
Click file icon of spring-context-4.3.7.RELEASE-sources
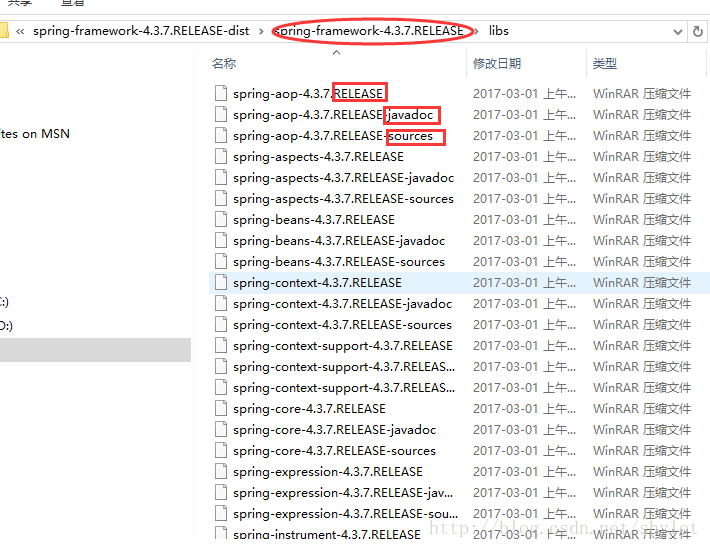click(x=221, y=325)
